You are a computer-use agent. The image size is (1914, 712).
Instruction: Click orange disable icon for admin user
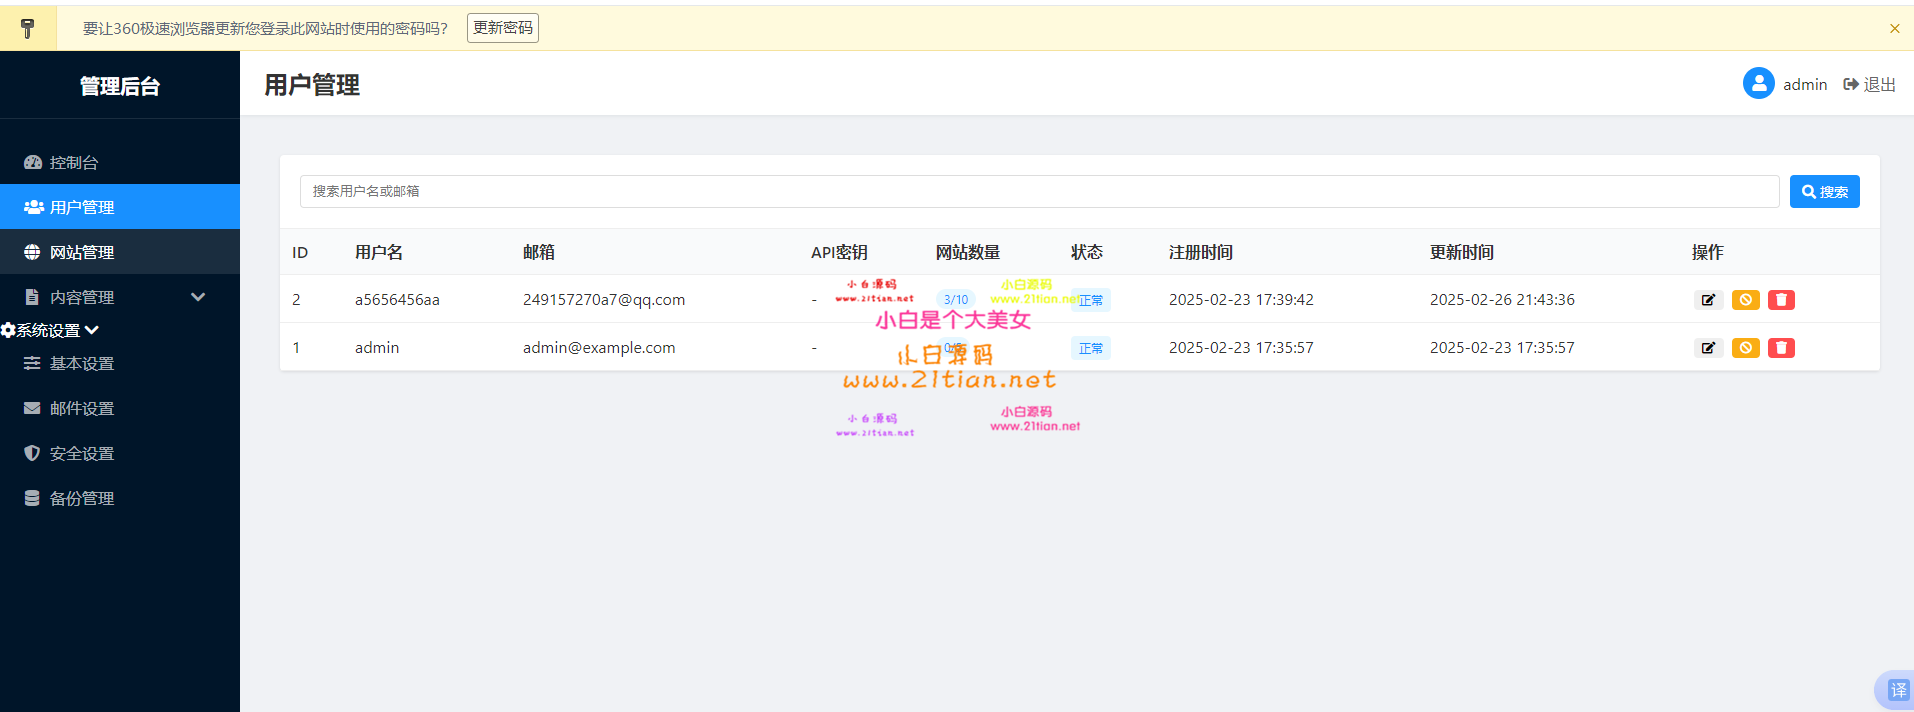[1745, 348]
